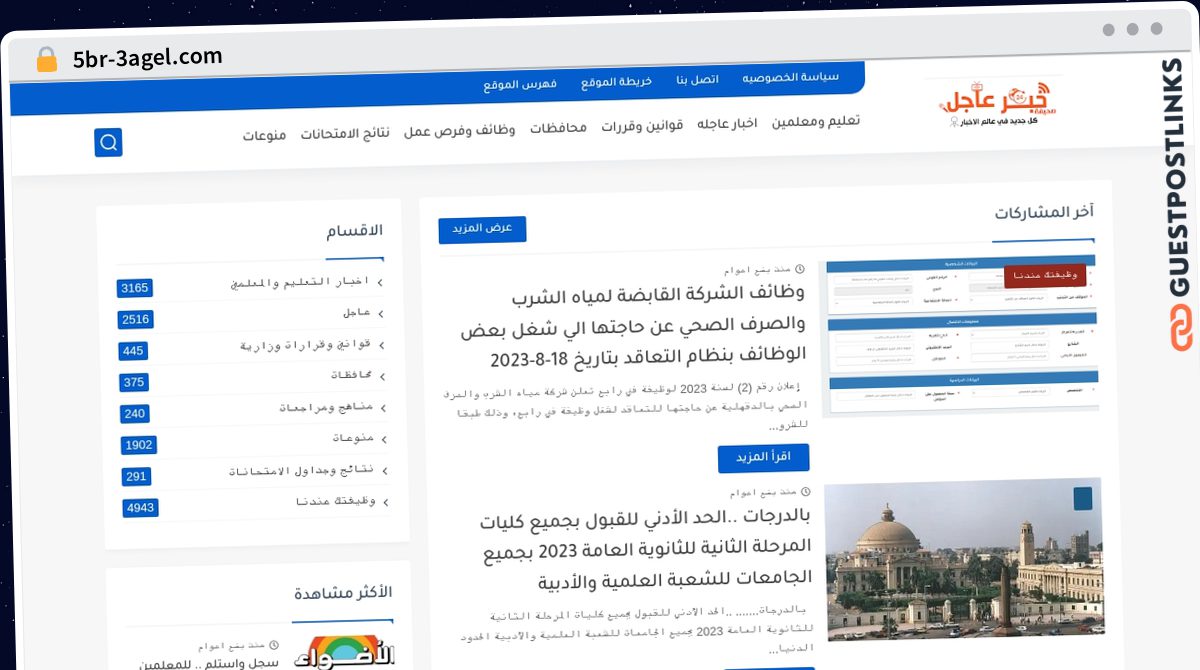Open the Cairo University article thumbnail
Viewport: 1200px width, 670px height.
[965, 556]
